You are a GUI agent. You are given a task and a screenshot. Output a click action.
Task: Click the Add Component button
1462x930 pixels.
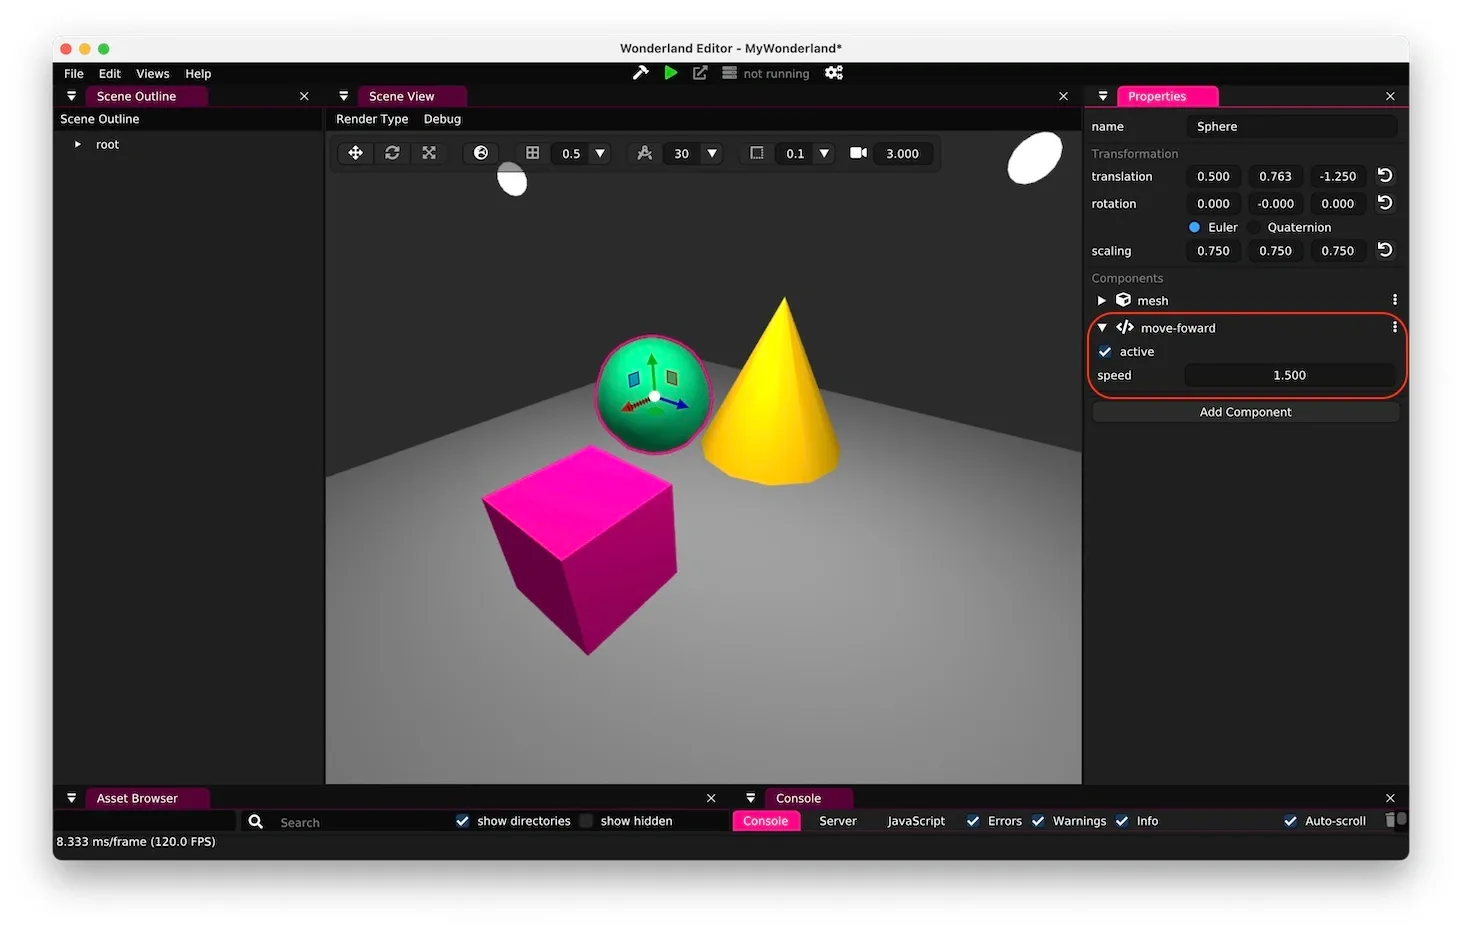[1245, 411]
